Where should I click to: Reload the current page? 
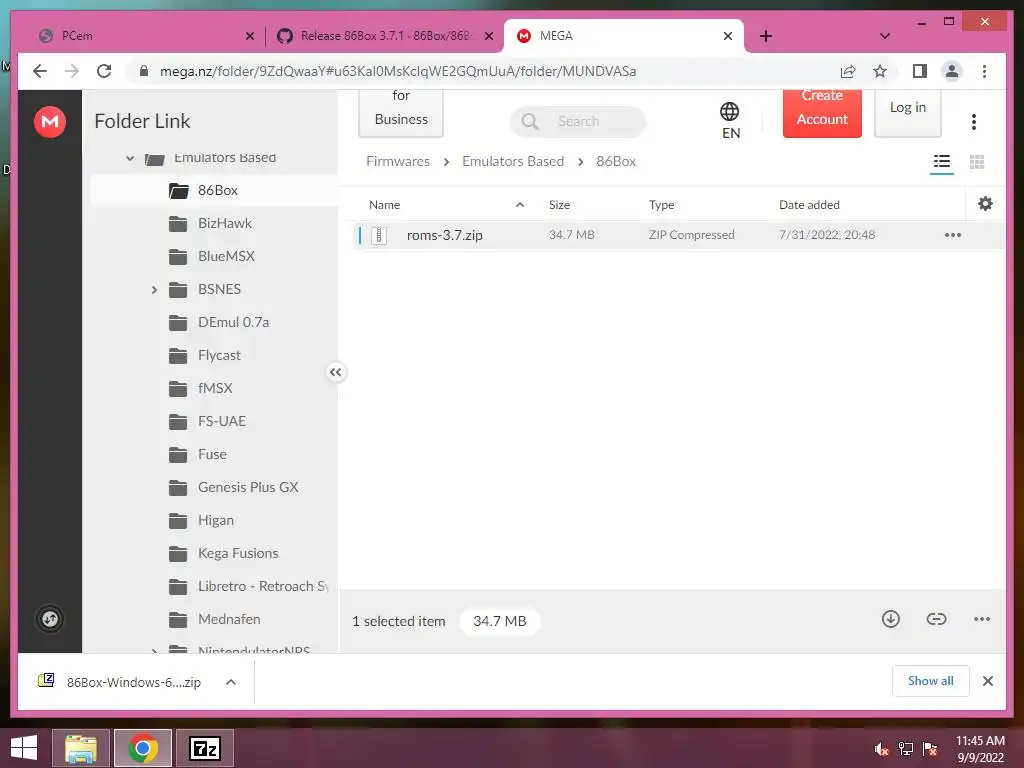[104, 71]
